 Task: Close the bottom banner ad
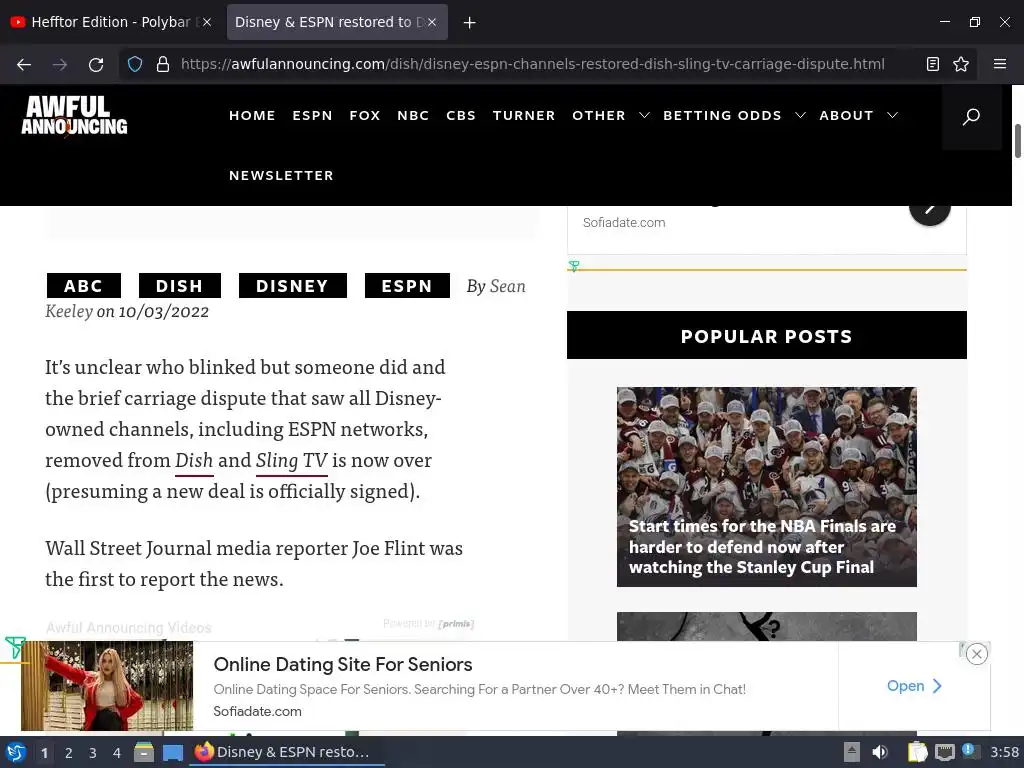(x=976, y=654)
